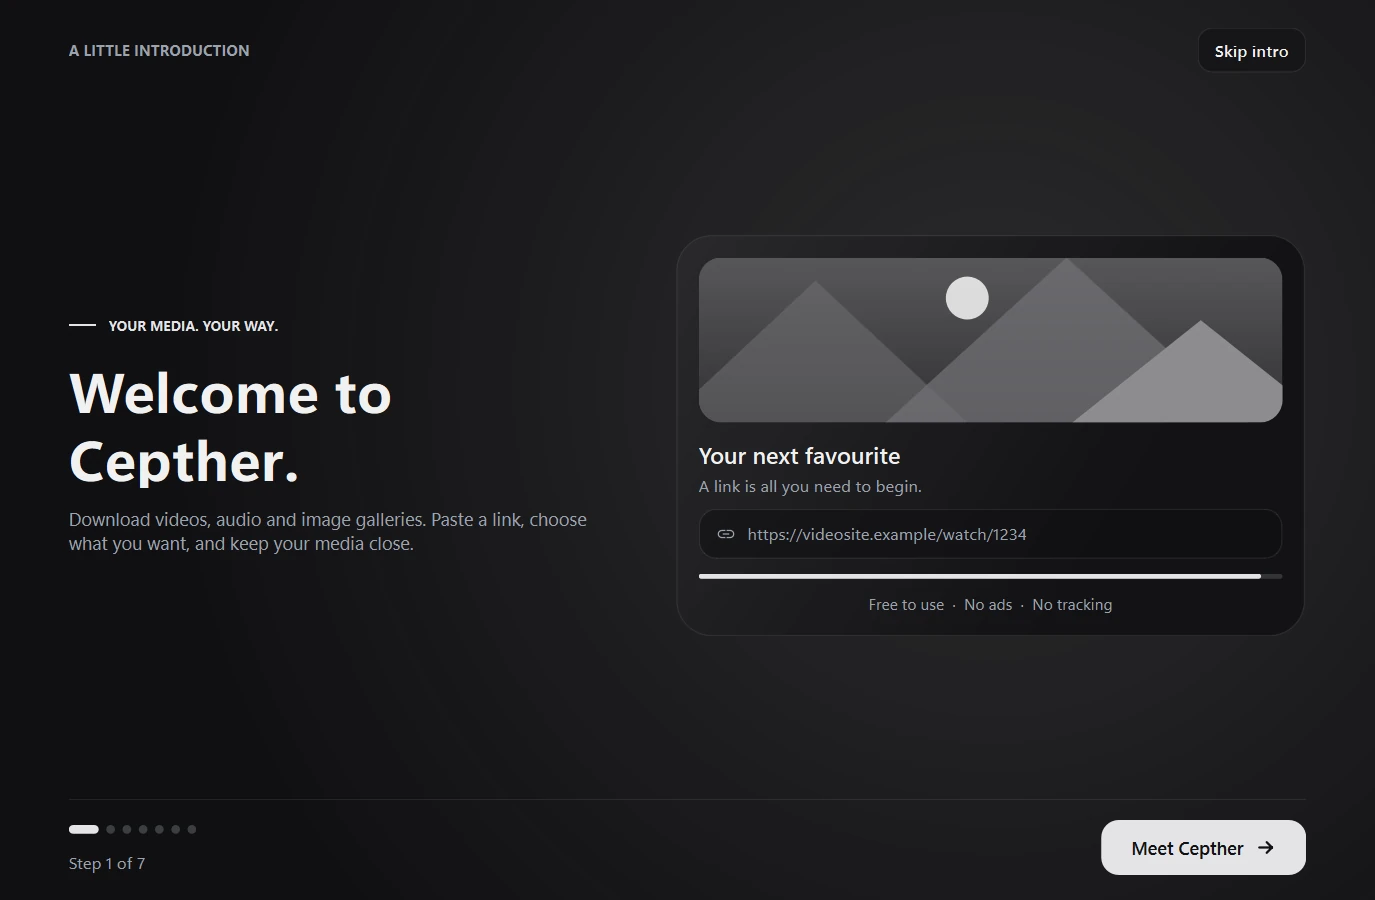Click the "No ads" label

(988, 604)
